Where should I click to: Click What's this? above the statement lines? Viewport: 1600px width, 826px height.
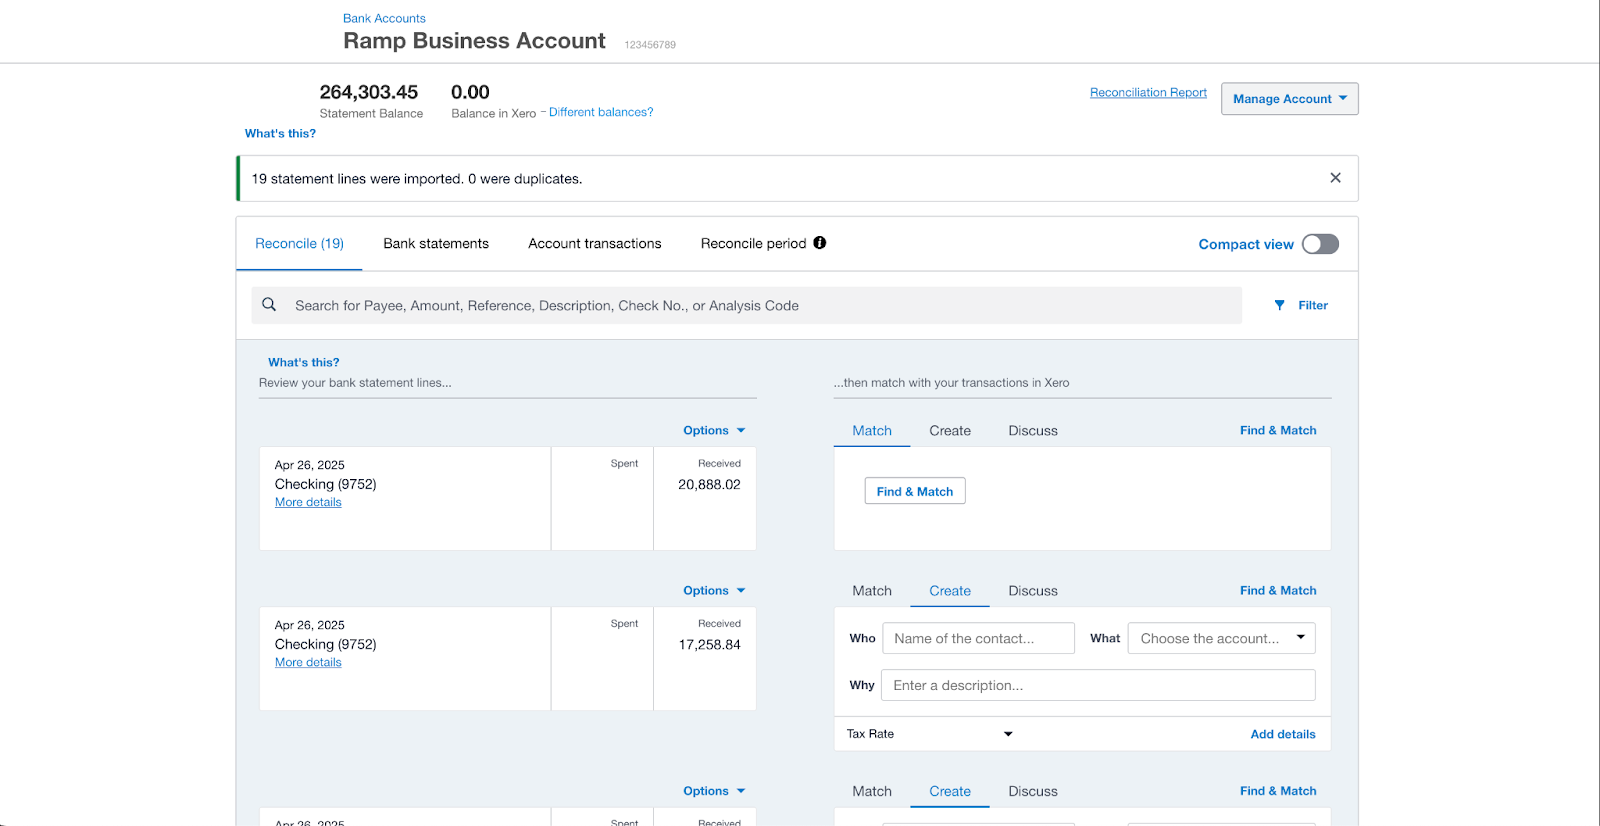coord(303,362)
